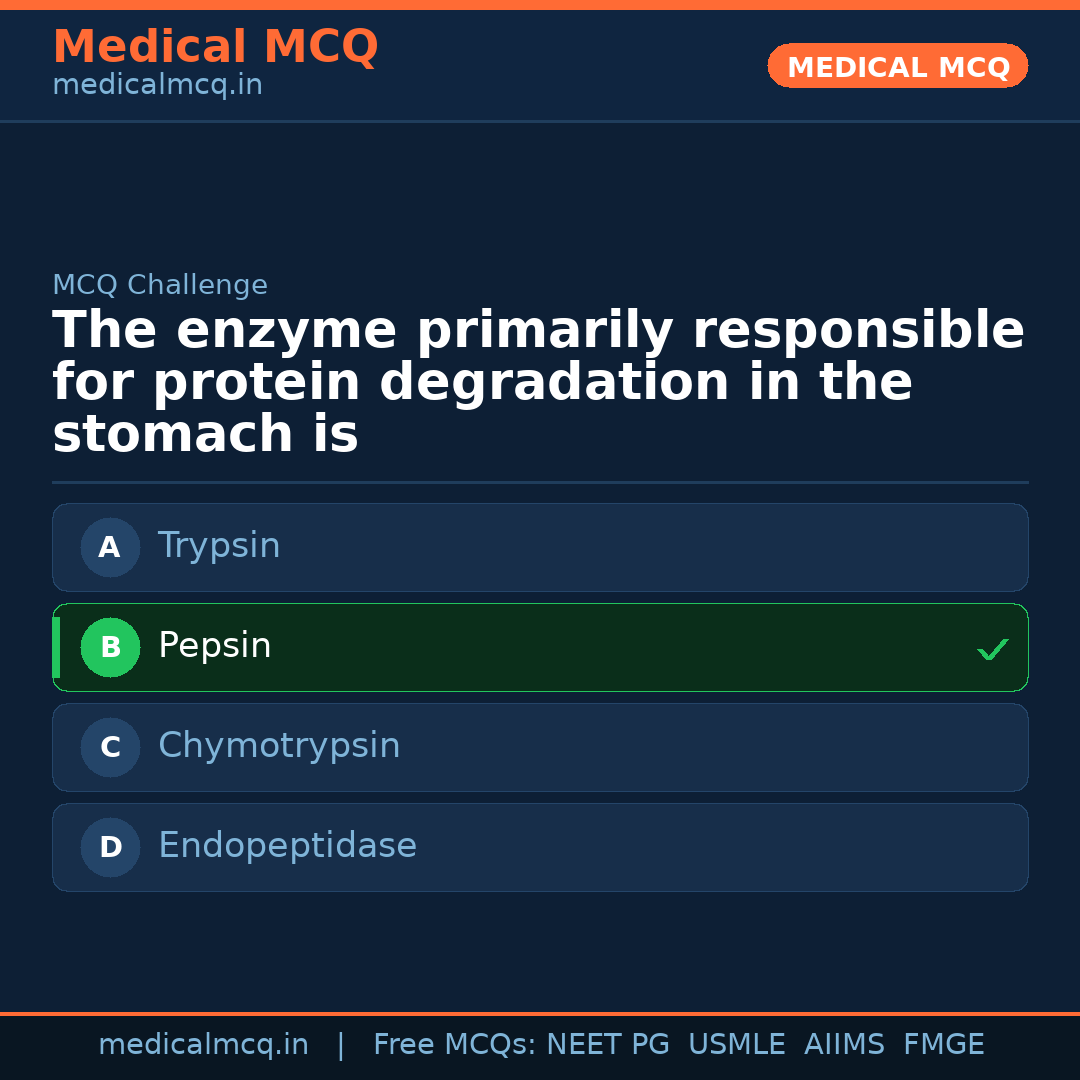This screenshot has height=1080, width=1080.
Task: Click the orange MEDICAL MCQ badge
Action: tap(898, 66)
